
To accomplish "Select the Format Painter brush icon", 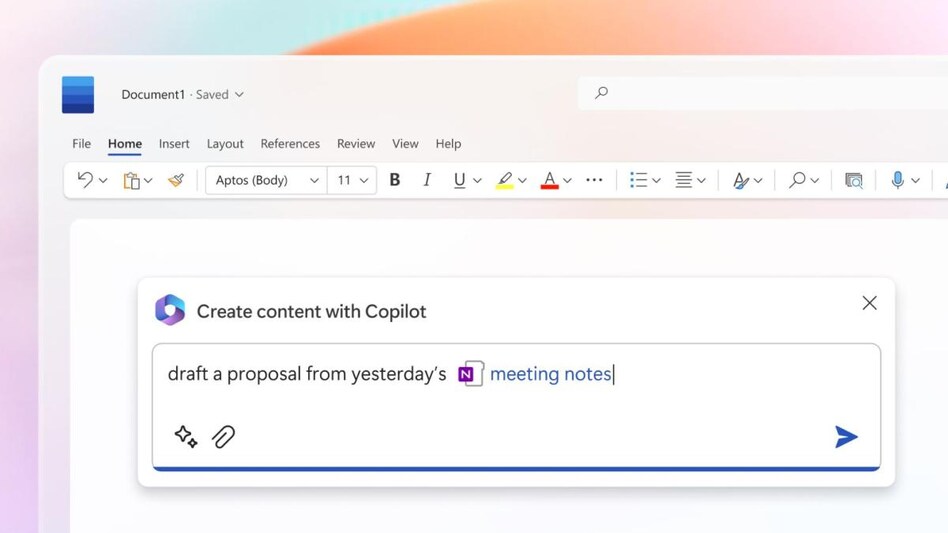I will 176,180.
